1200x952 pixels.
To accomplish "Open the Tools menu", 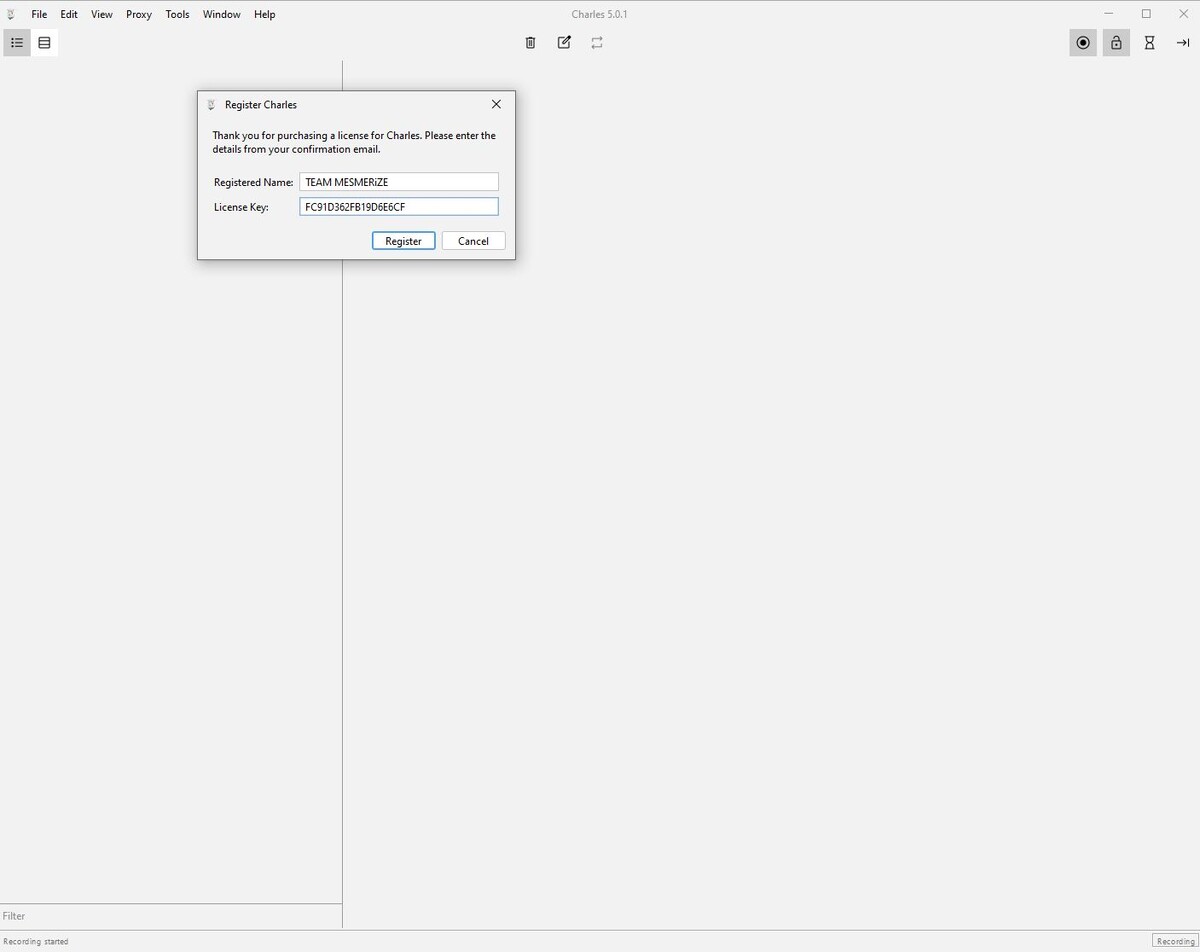I will tap(177, 14).
